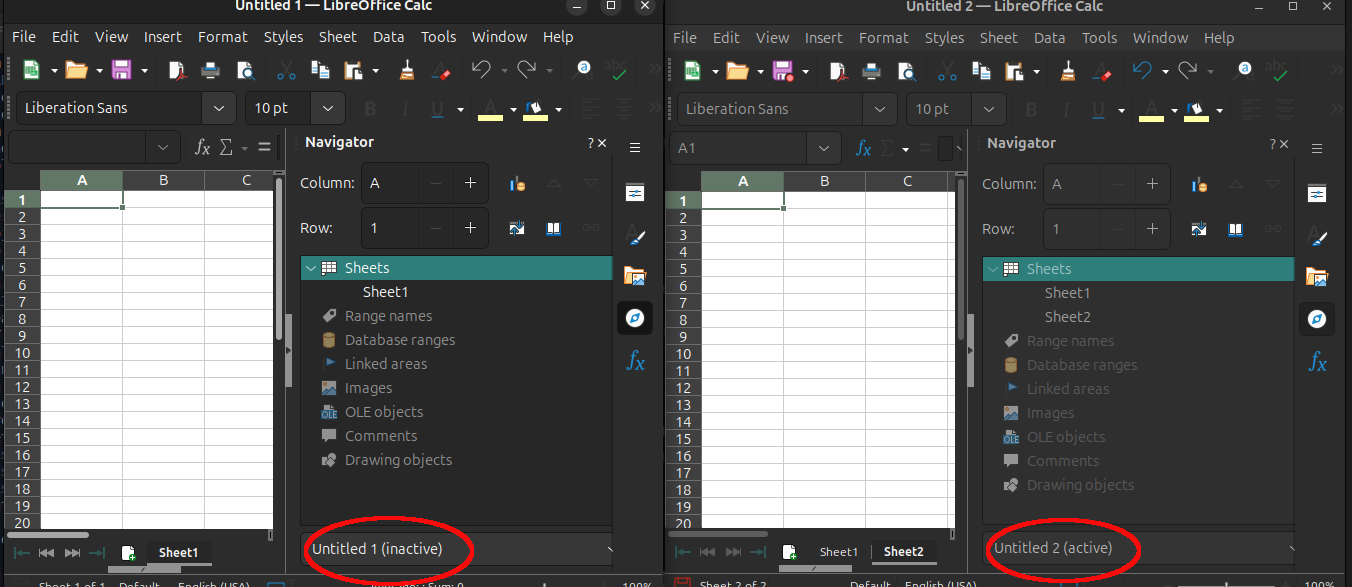Toggle automatic spell checking in Untitled 2 window
The height and width of the screenshot is (587, 1352).
pyautogui.click(x=1278, y=72)
